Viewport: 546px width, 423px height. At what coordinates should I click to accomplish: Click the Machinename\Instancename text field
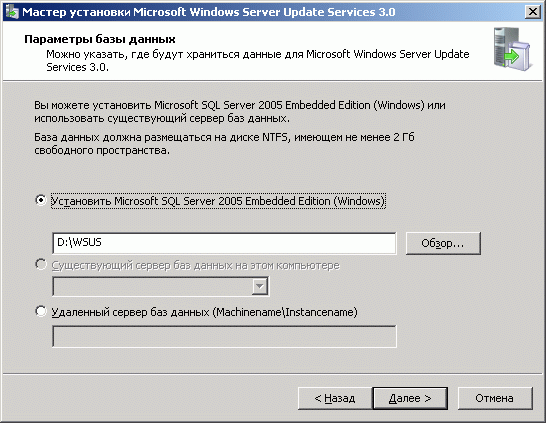[224, 336]
